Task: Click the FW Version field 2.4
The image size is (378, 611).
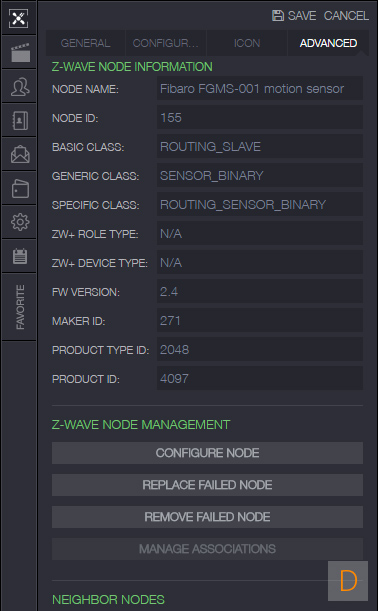Action: [x=260, y=291]
